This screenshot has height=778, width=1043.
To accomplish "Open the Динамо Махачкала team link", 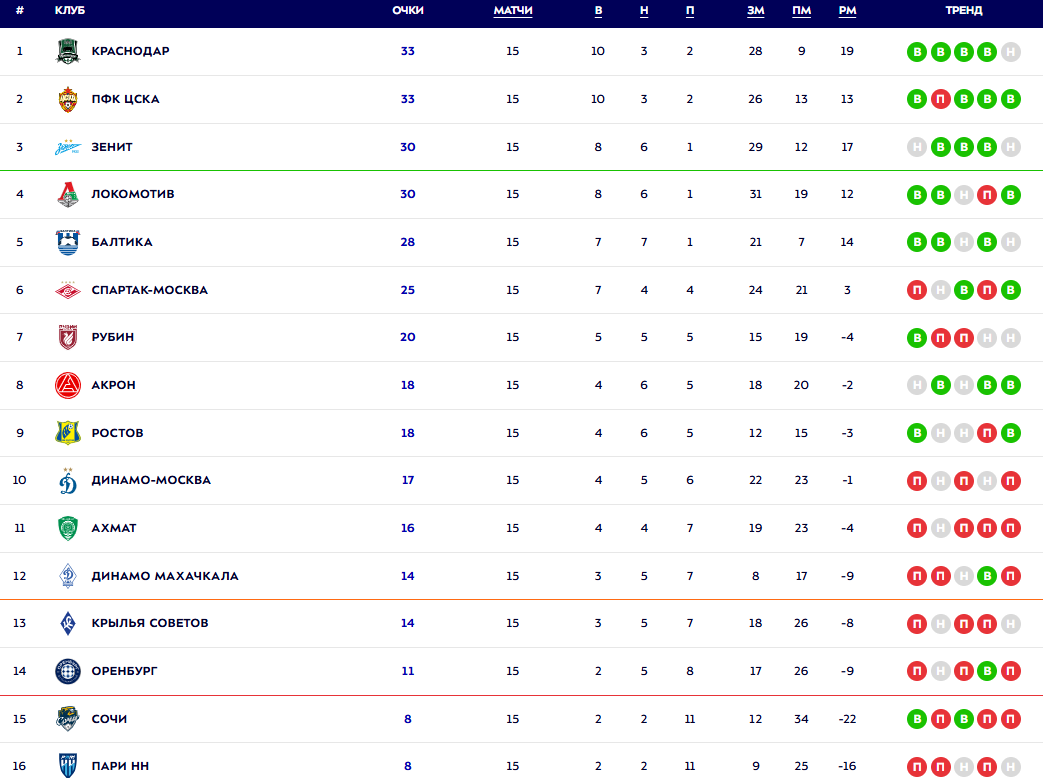I will coord(164,576).
